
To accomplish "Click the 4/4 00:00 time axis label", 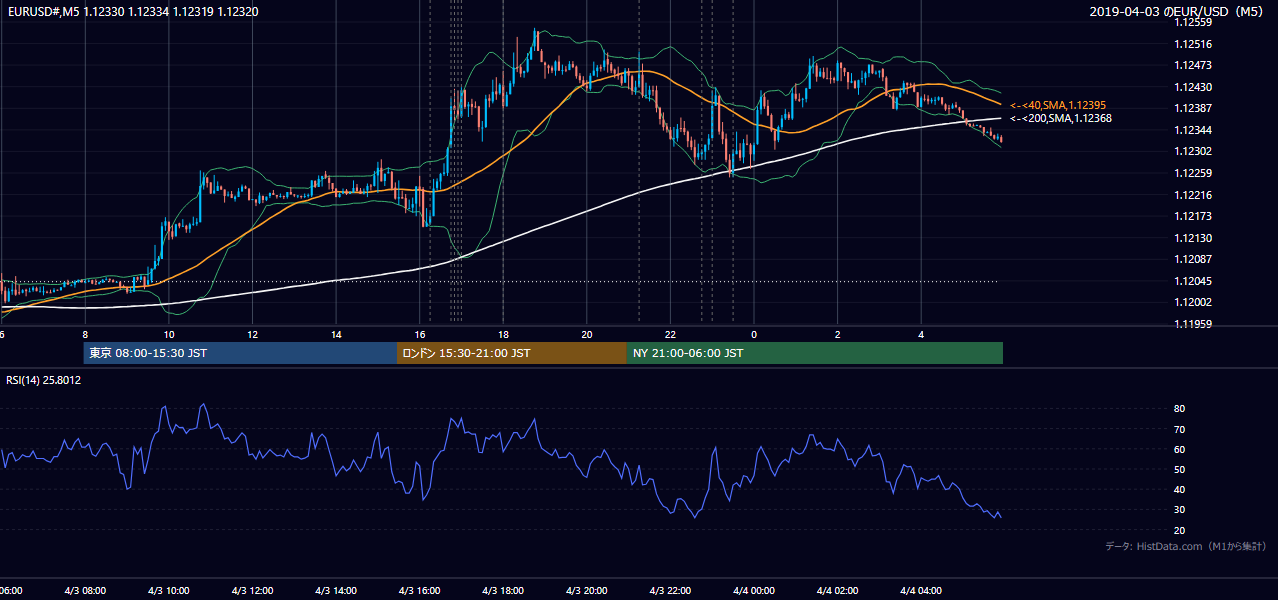I will pyautogui.click(x=754, y=590).
